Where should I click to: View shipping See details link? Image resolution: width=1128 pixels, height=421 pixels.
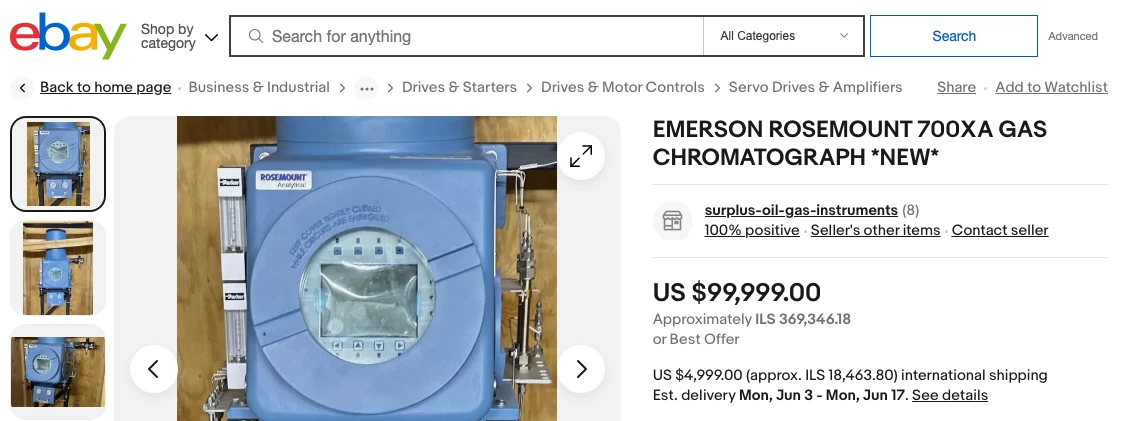[949, 395]
